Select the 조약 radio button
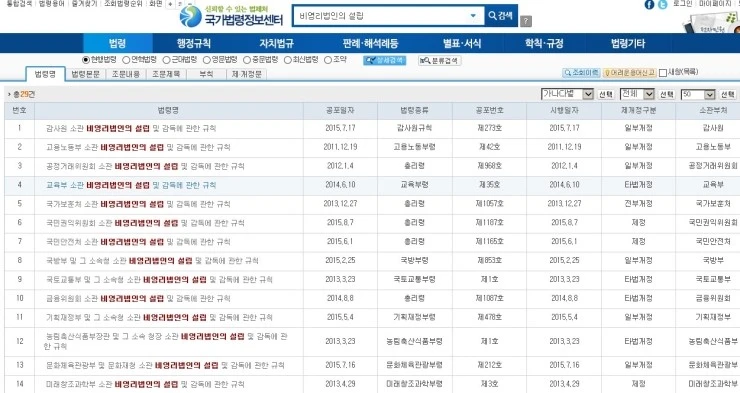740x393 pixels. click(x=328, y=60)
